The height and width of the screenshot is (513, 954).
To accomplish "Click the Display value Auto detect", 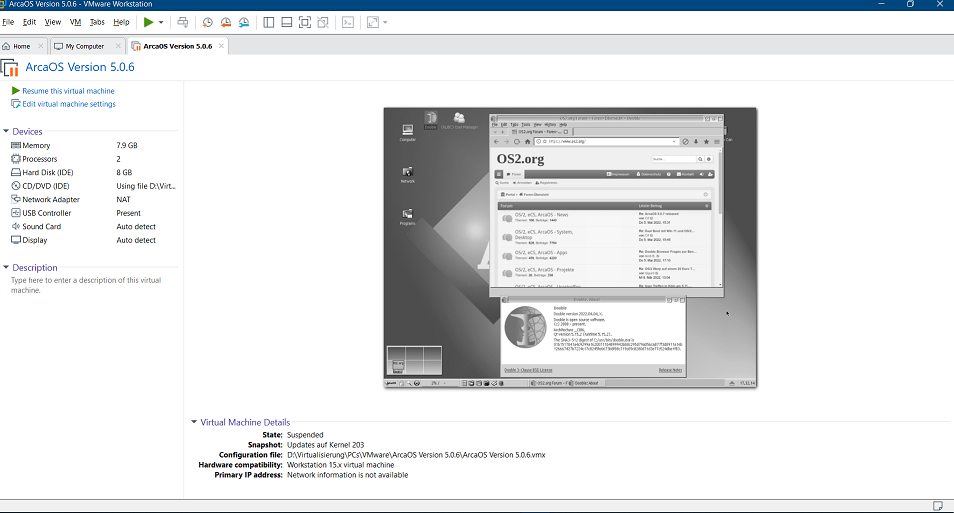I will click(x=136, y=240).
